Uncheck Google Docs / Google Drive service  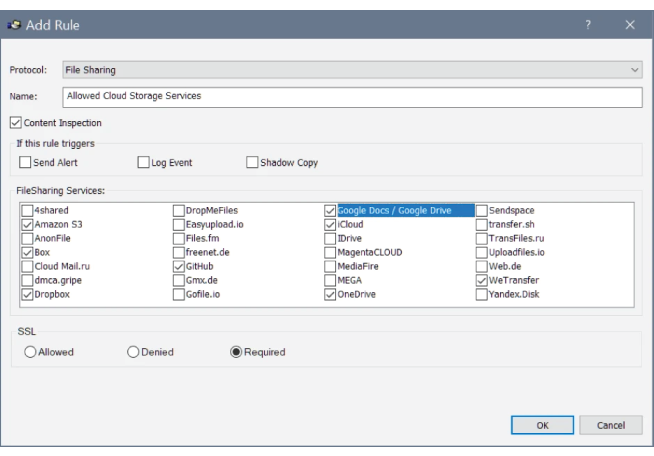pos(330,210)
